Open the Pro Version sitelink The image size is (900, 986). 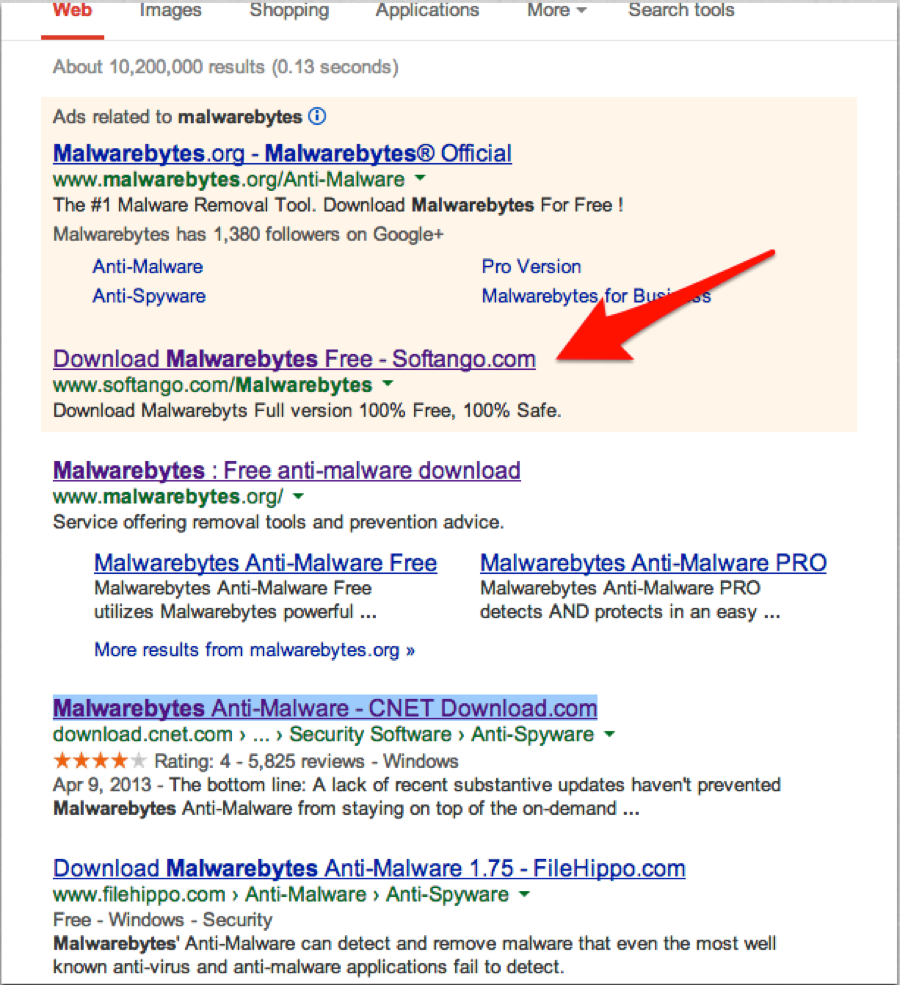(x=531, y=267)
